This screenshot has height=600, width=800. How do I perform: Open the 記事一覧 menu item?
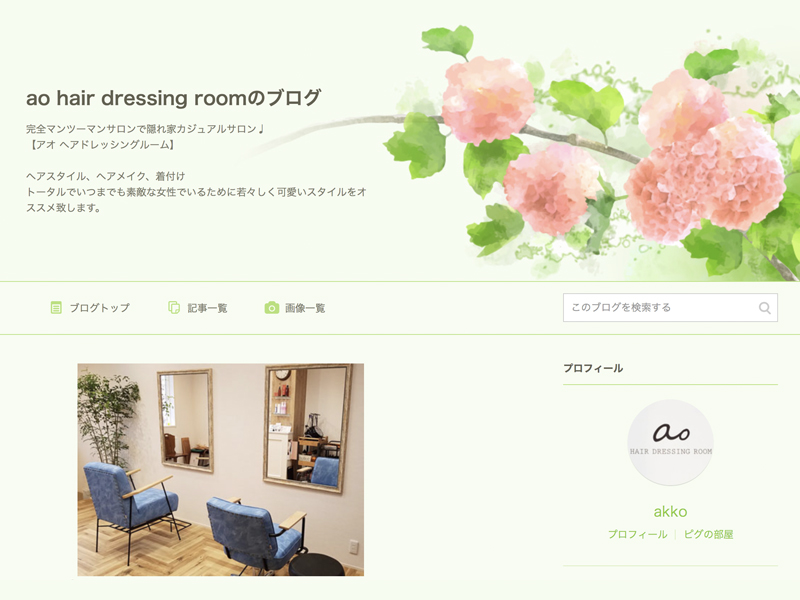pyautogui.click(x=207, y=308)
